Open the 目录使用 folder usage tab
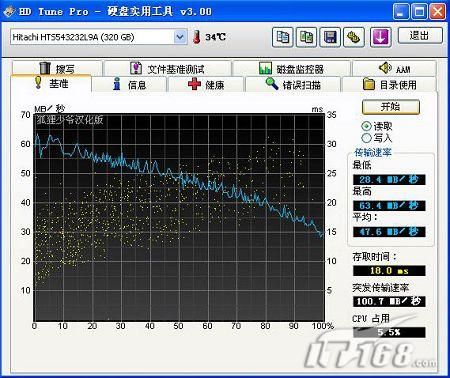Viewport: 450px width, 378px height. [x=389, y=85]
